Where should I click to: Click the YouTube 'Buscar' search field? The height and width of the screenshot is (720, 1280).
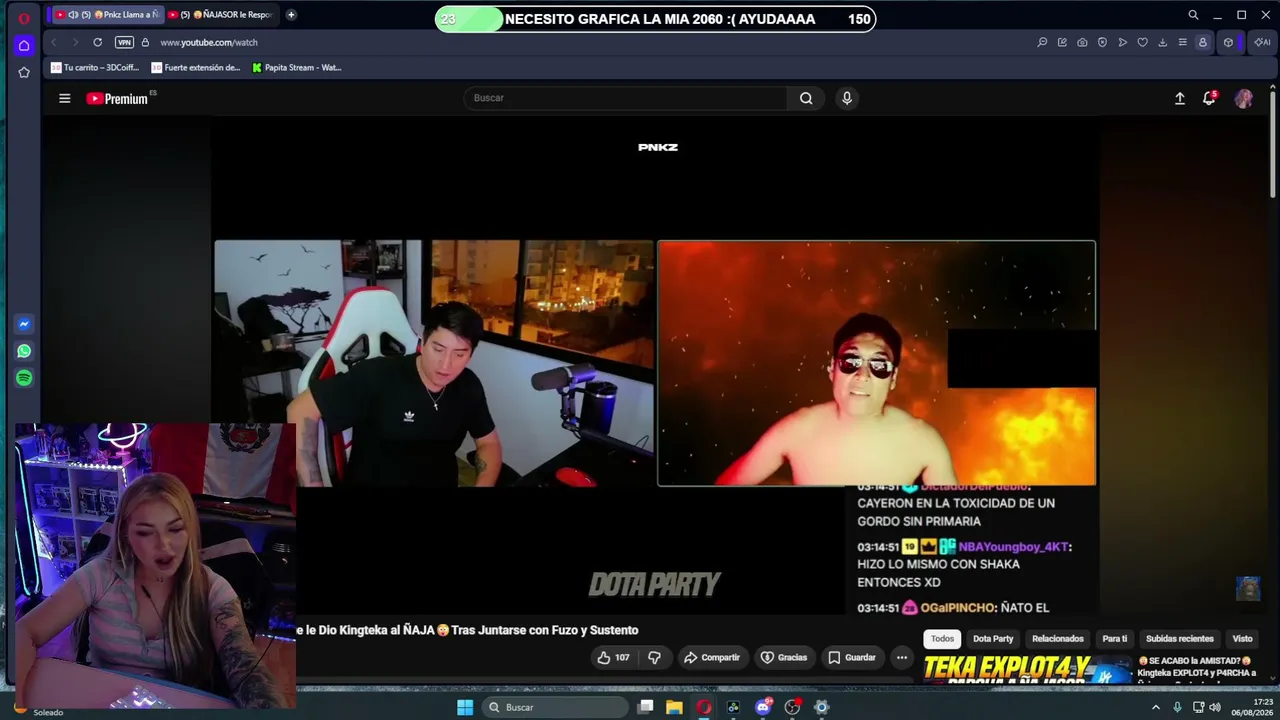tap(625, 98)
